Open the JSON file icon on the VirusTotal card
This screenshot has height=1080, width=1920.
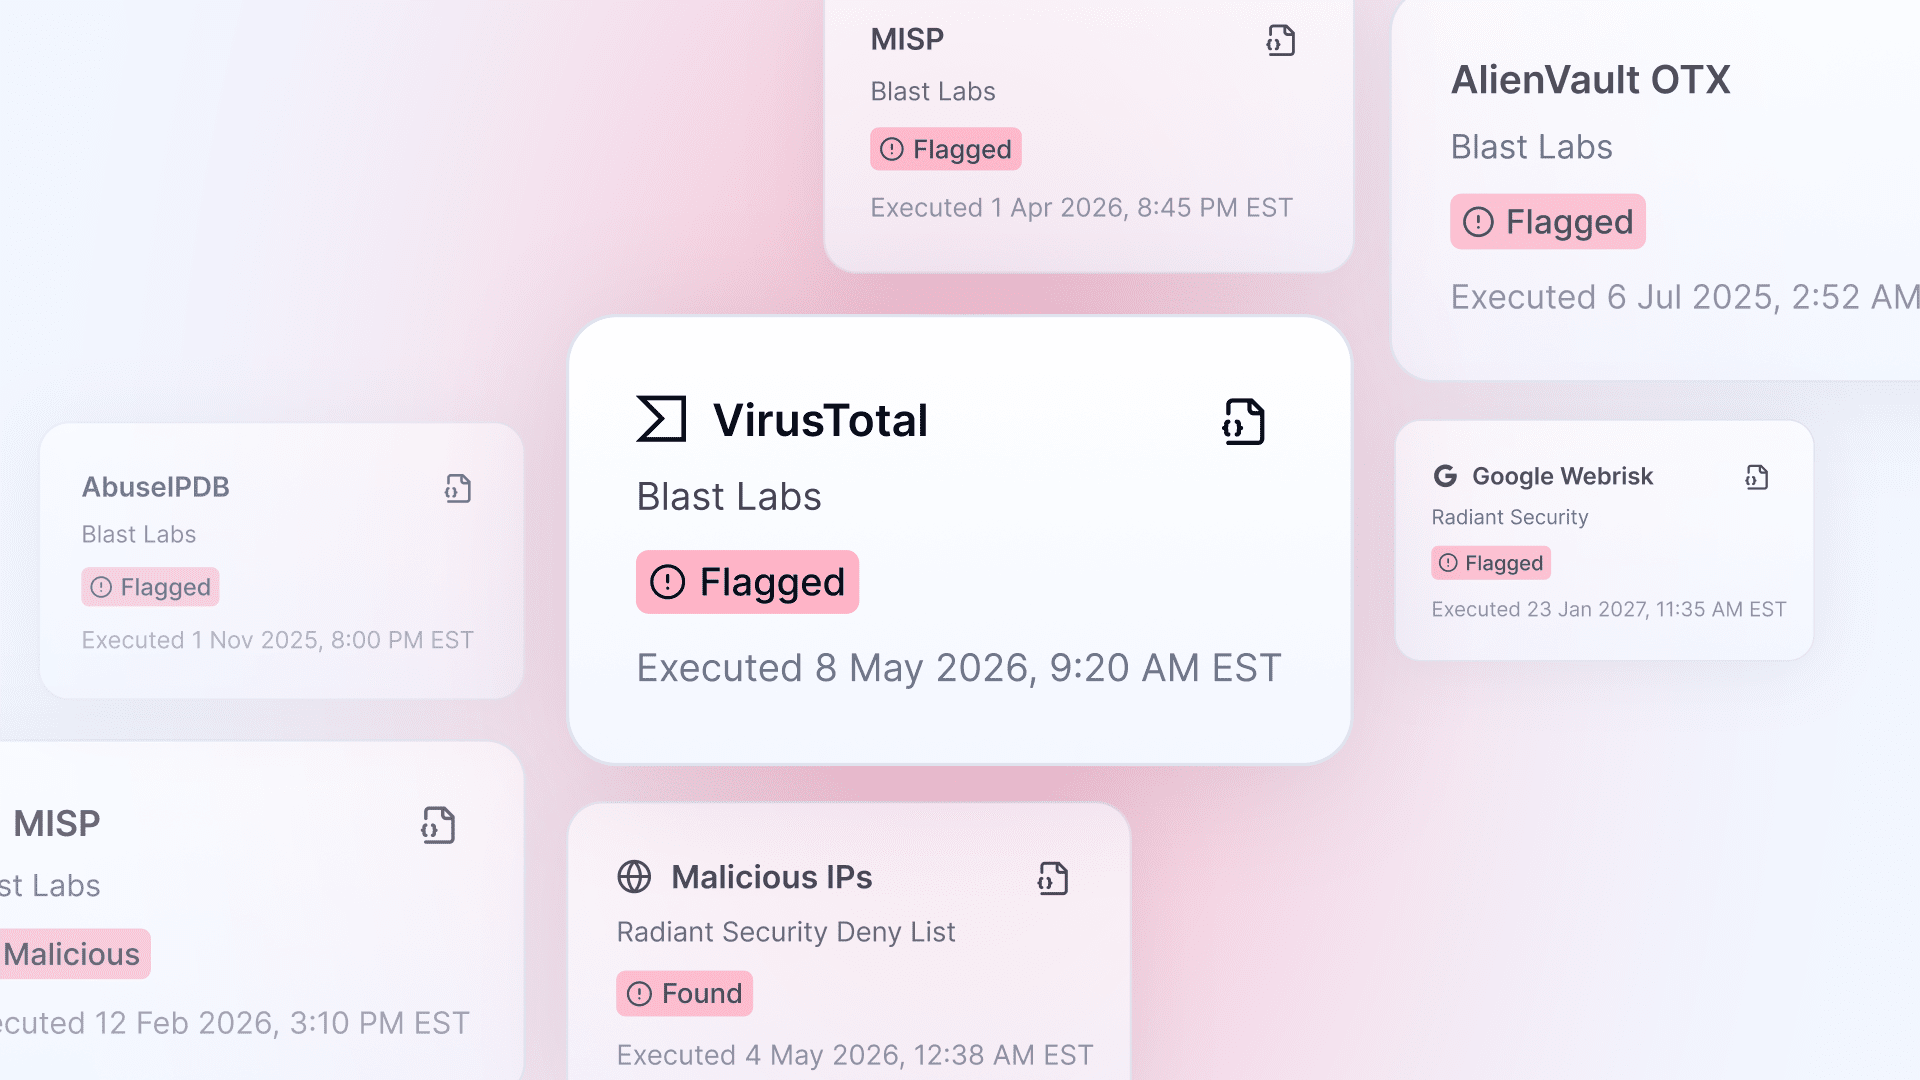point(1243,422)
